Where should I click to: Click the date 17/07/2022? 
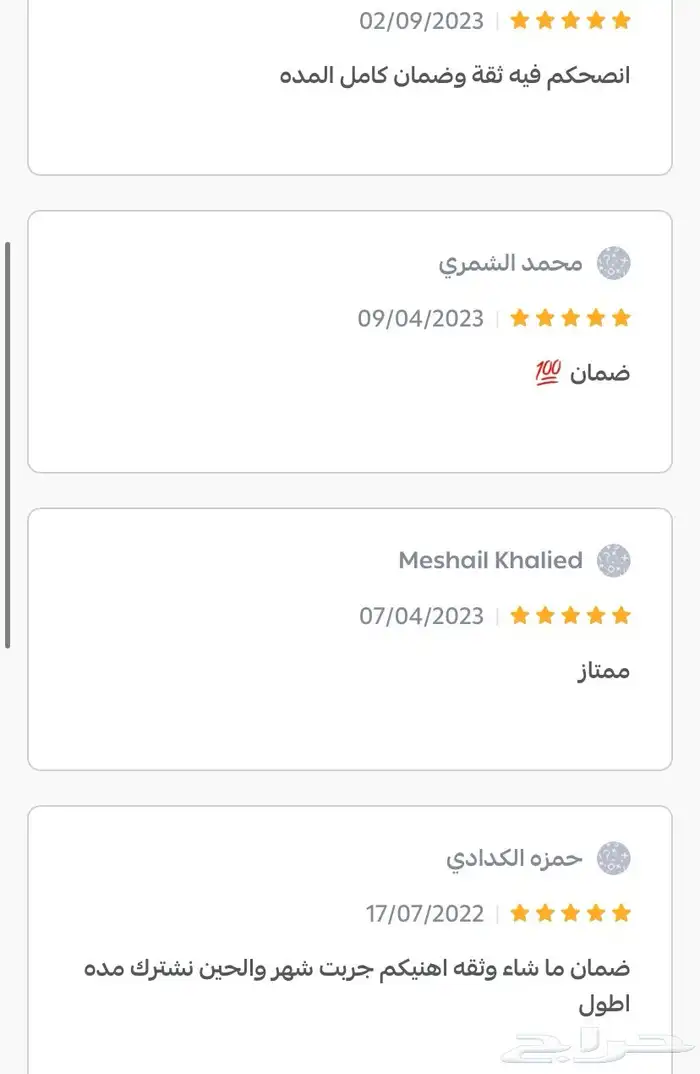click(425, 913)
